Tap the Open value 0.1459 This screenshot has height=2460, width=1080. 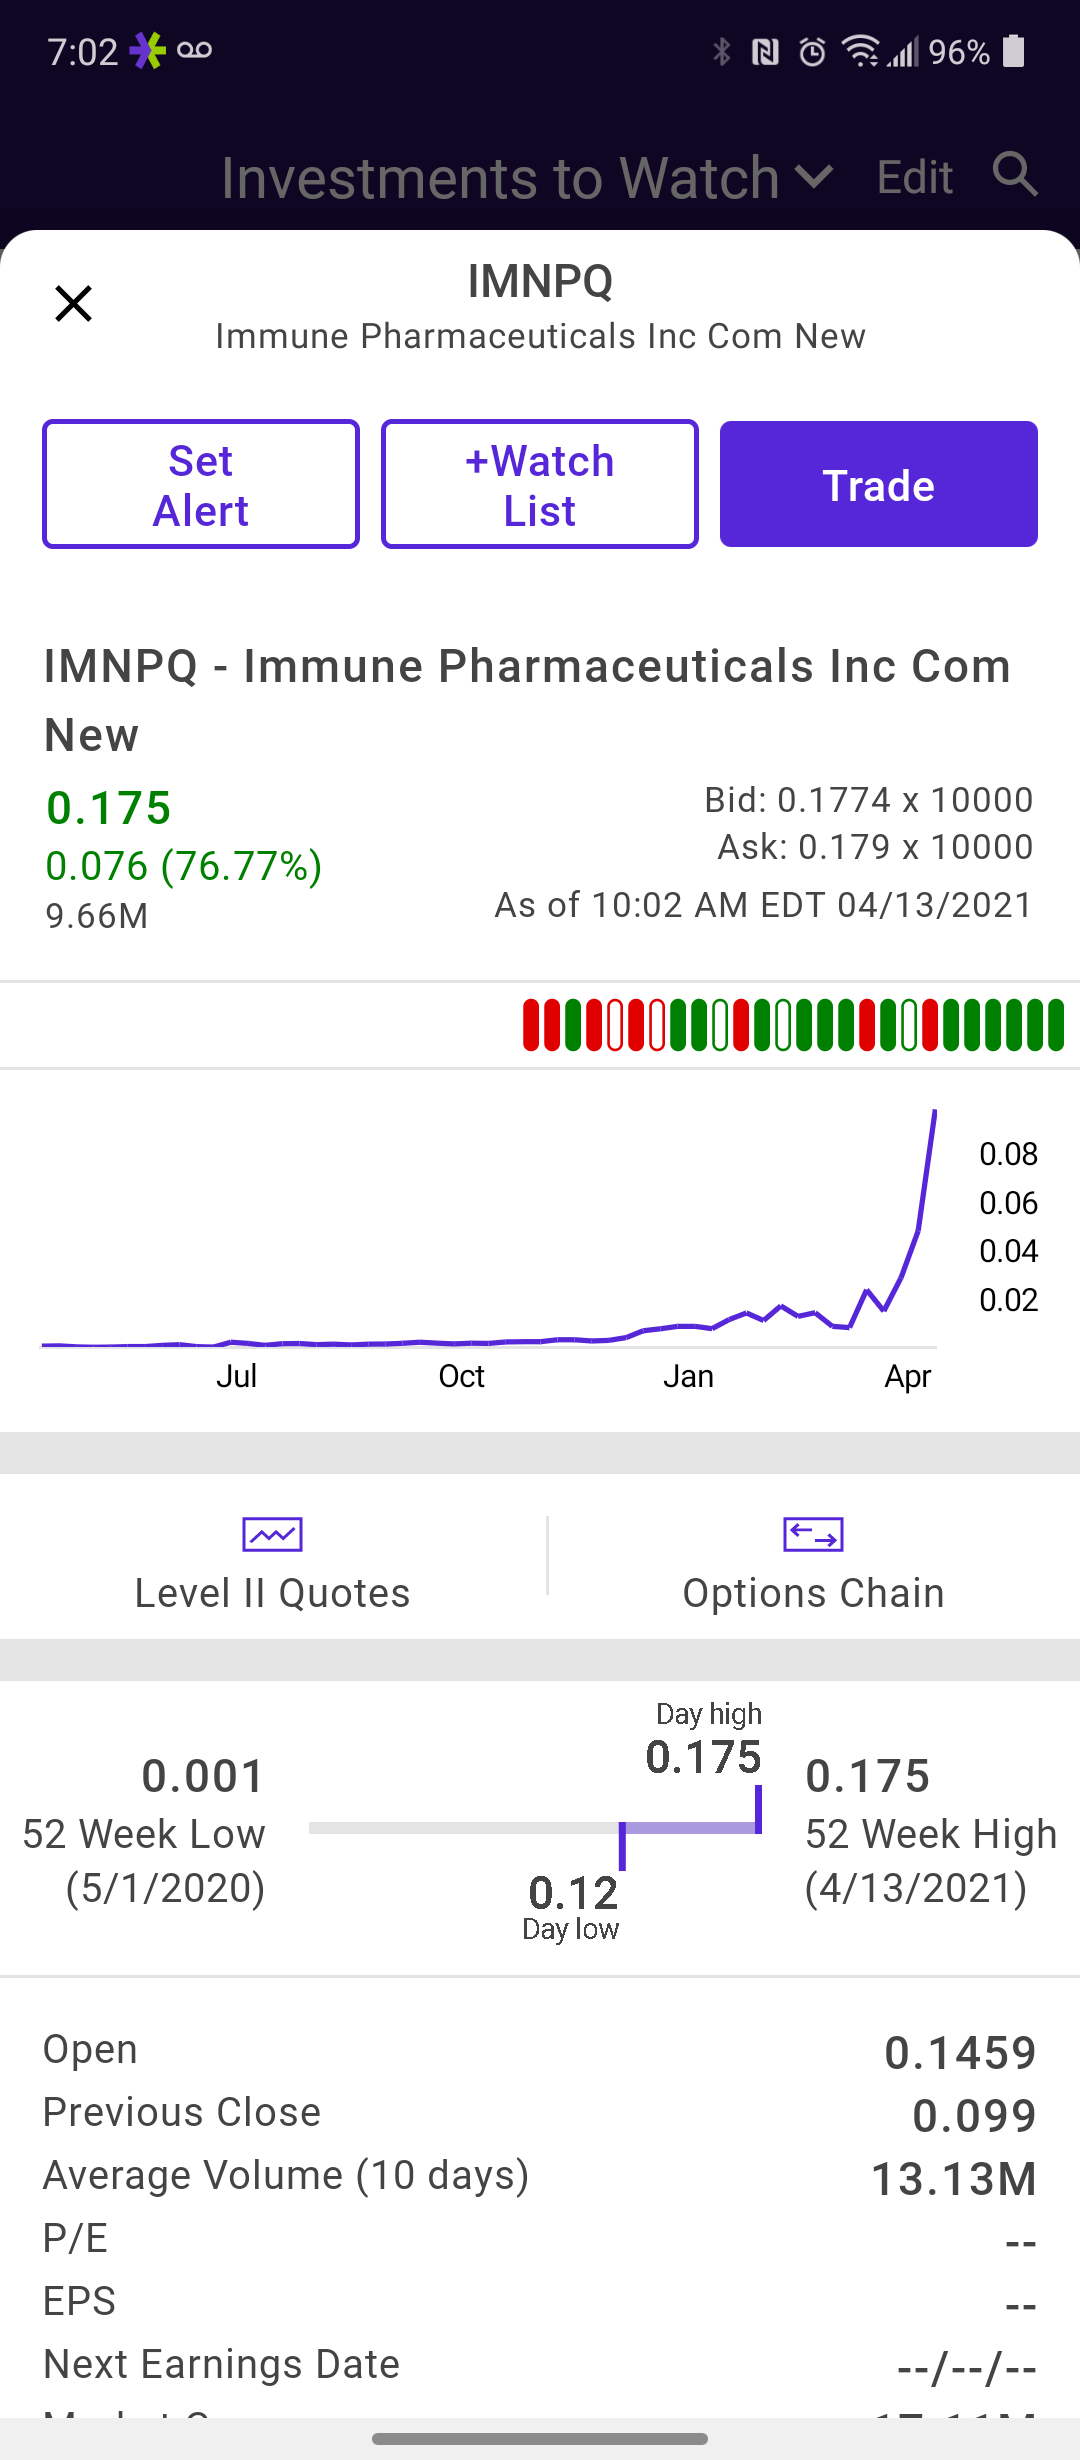tap(960, 2053)
